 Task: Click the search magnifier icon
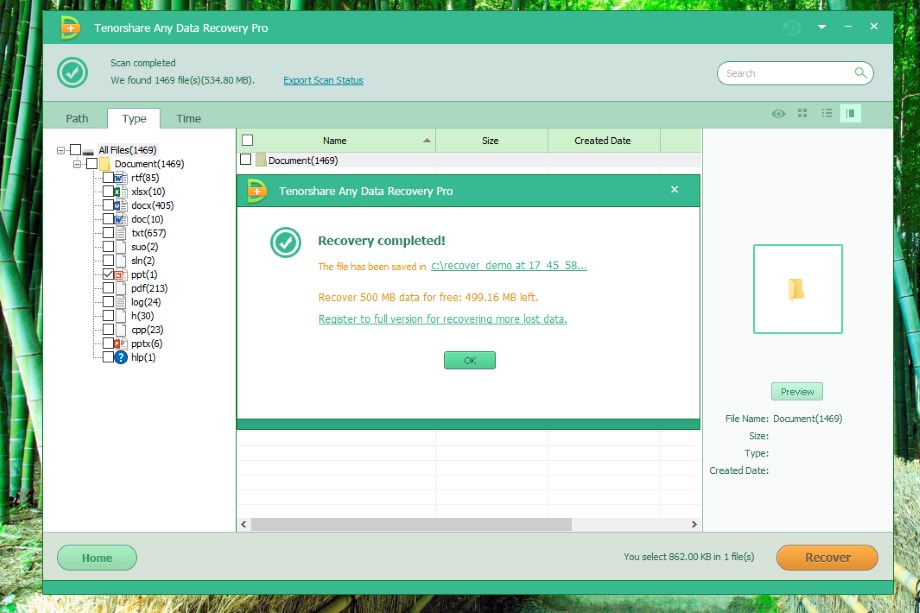860,73
